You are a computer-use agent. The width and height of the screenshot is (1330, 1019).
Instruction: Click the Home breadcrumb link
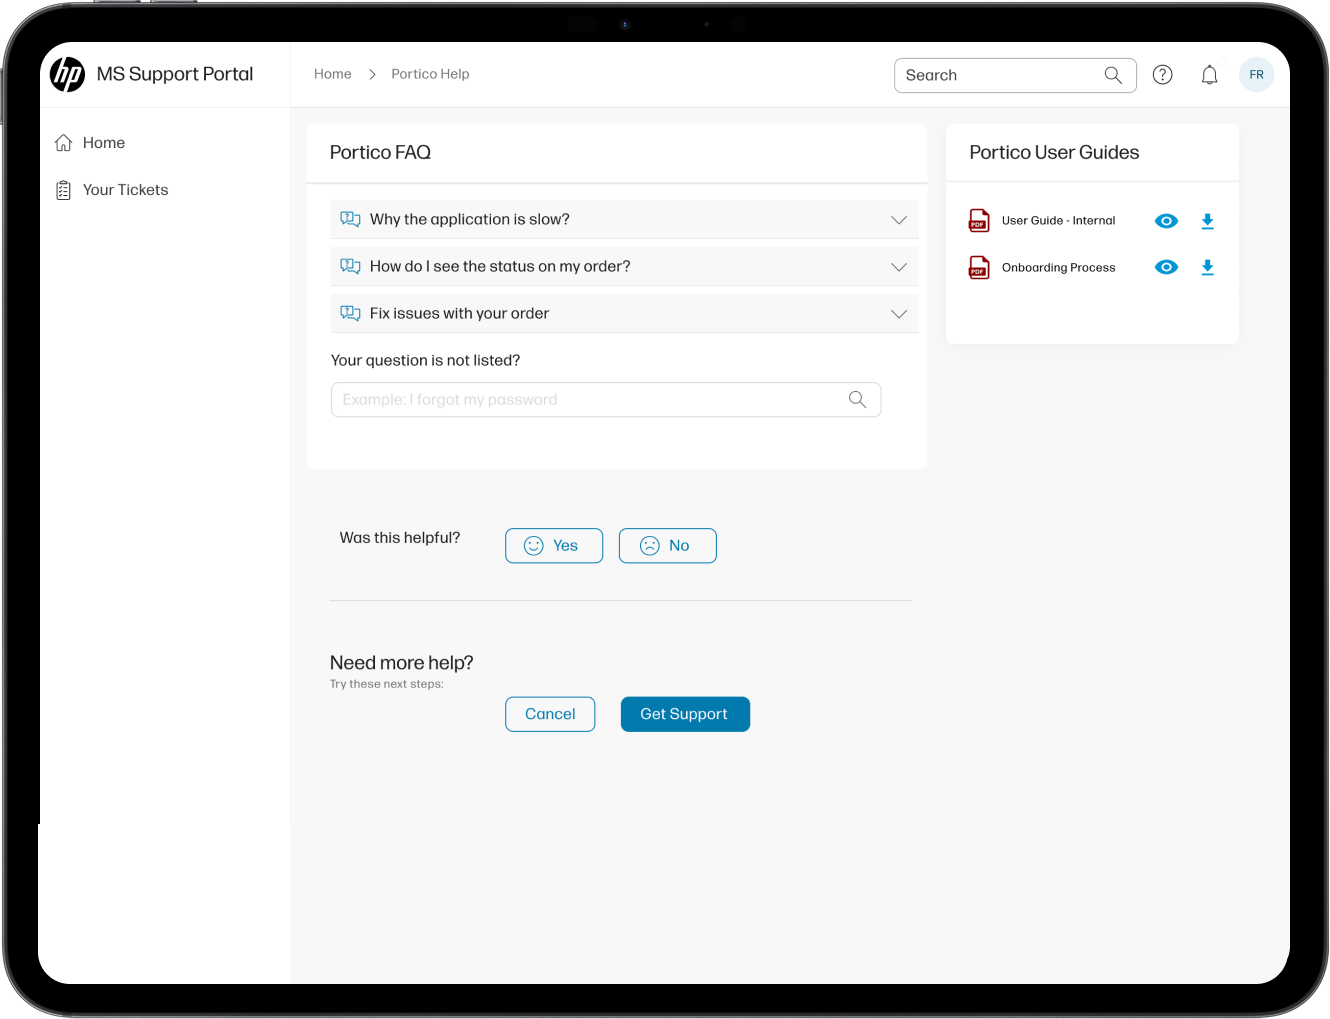click(333, 74)
